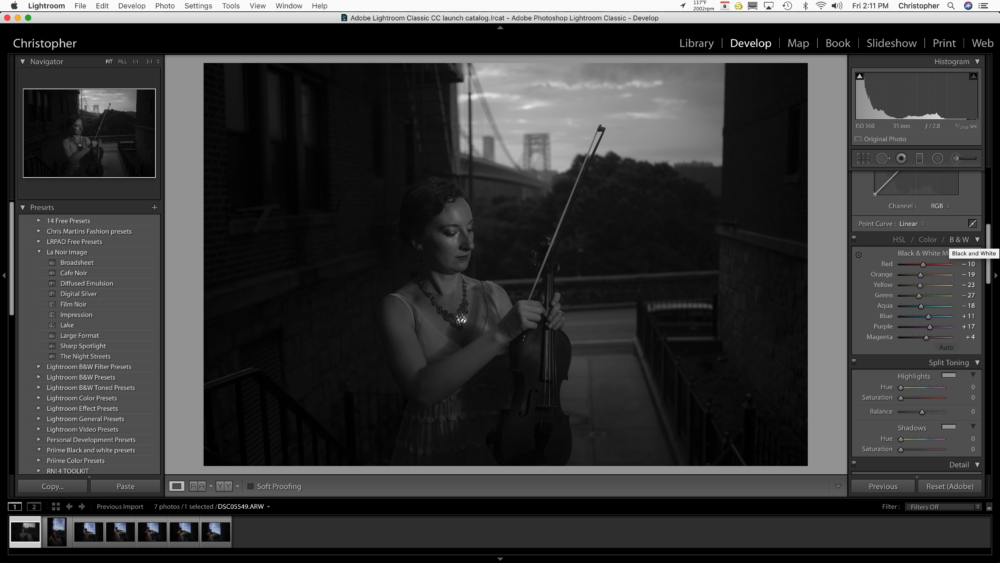1000x563 pixels.
Task: Expand the Detail panel
Action: 977,465
